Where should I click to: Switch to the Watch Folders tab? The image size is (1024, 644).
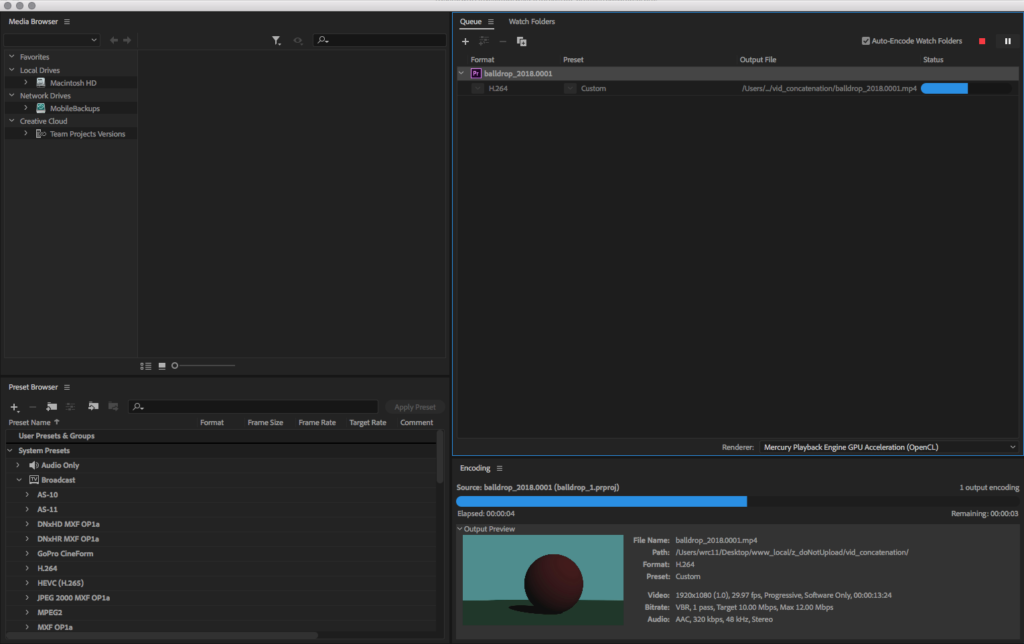click(531, 21)
